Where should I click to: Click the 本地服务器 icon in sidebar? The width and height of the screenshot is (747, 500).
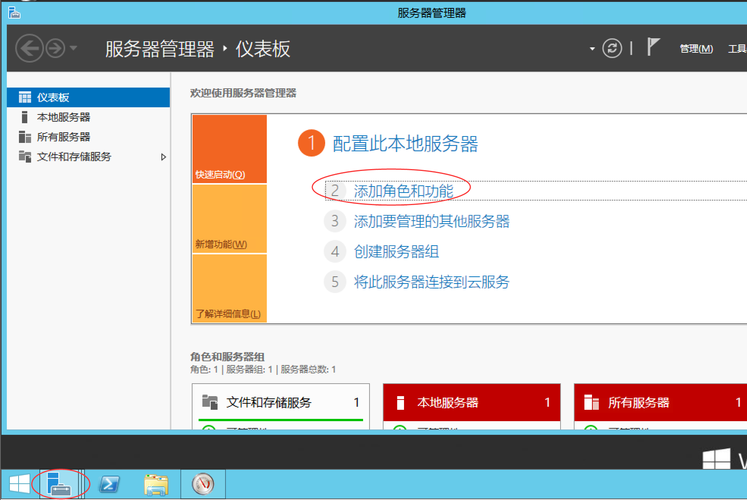coord(25,117)
